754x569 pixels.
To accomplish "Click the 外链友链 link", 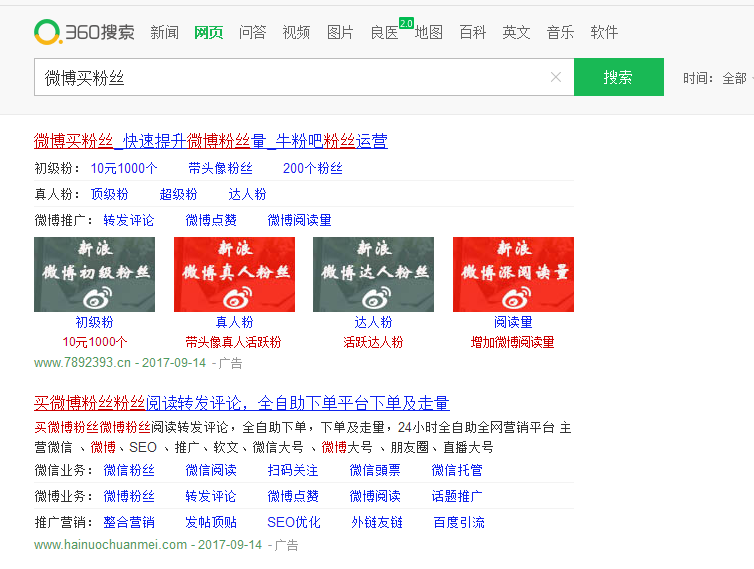I will pos(377,522).
